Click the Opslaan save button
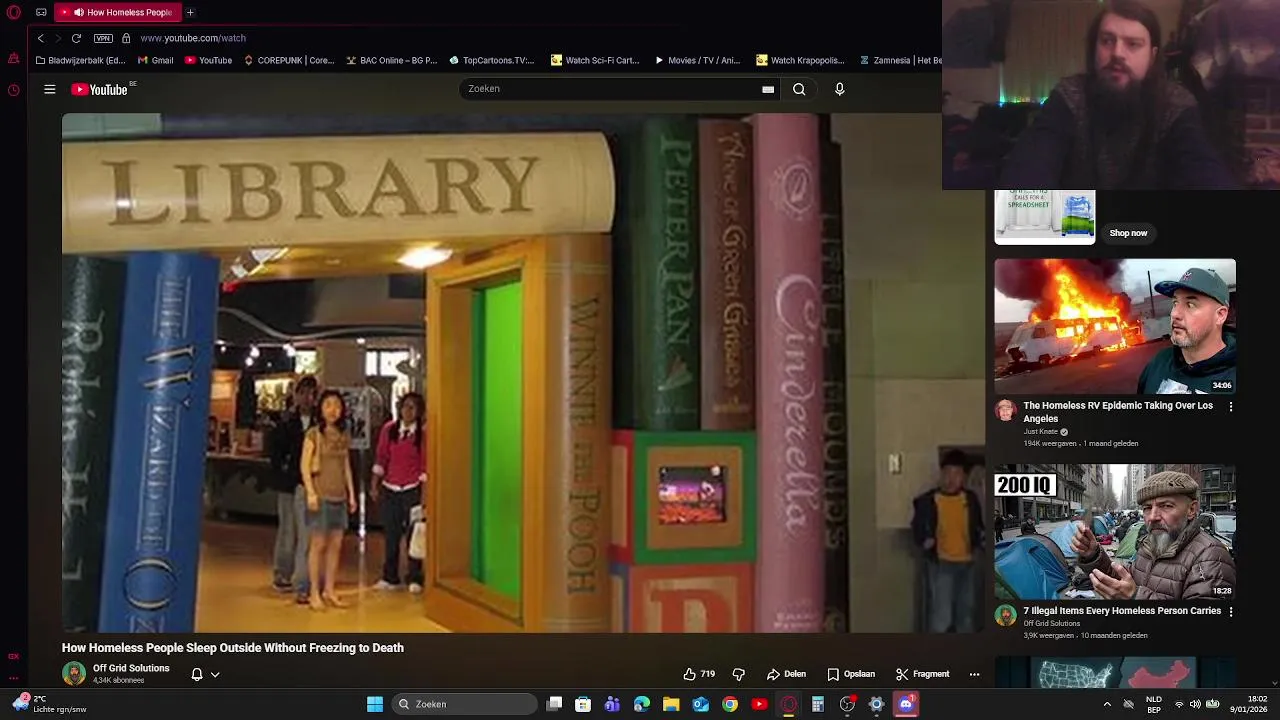 coord(851,674)
